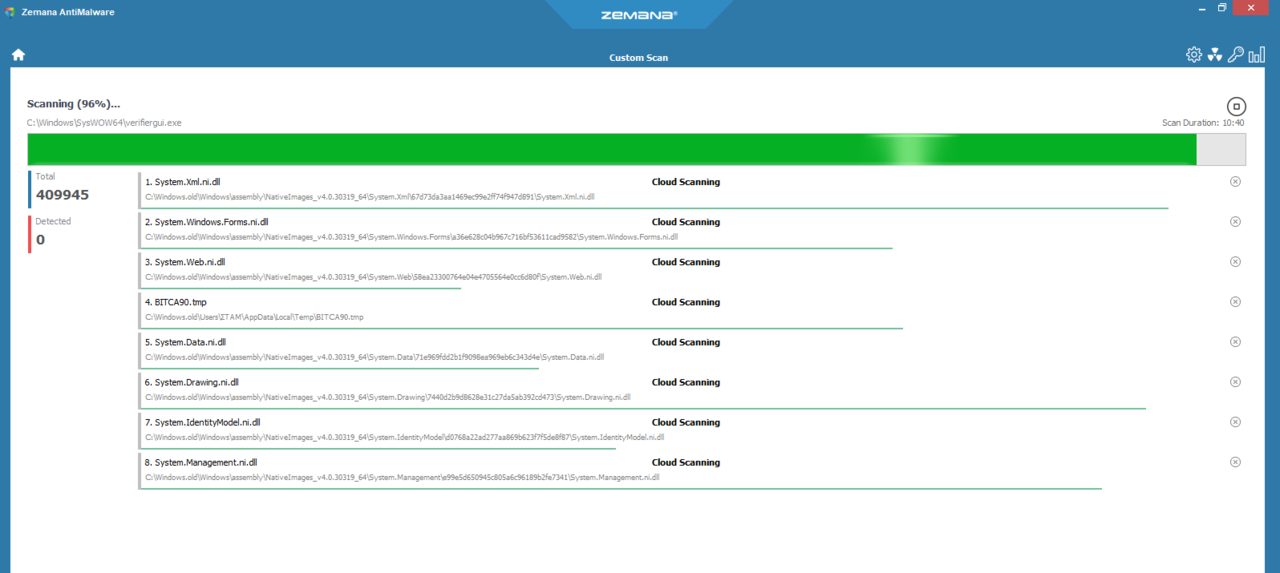This screenshot has height=573, width=1280.
Task: Open the license key icon
Action: coord(1236,55)
